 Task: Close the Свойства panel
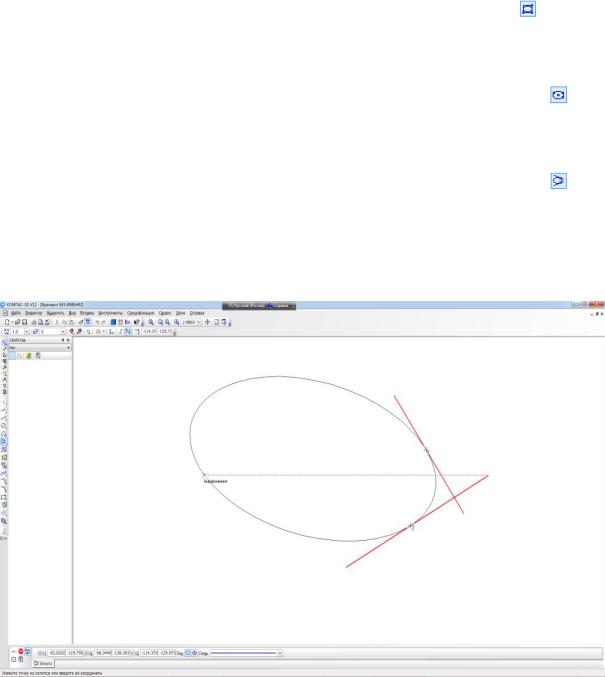point(69,341)
